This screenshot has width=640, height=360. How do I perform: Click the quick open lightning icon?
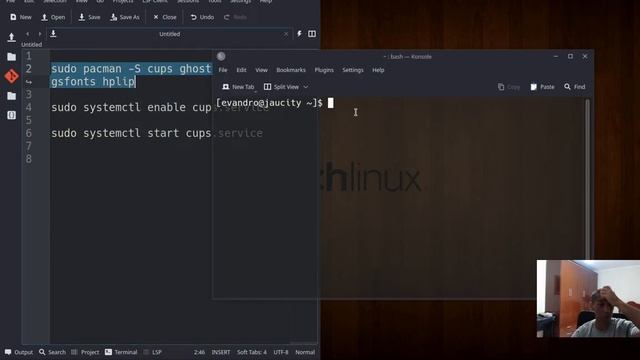[299, 34]
